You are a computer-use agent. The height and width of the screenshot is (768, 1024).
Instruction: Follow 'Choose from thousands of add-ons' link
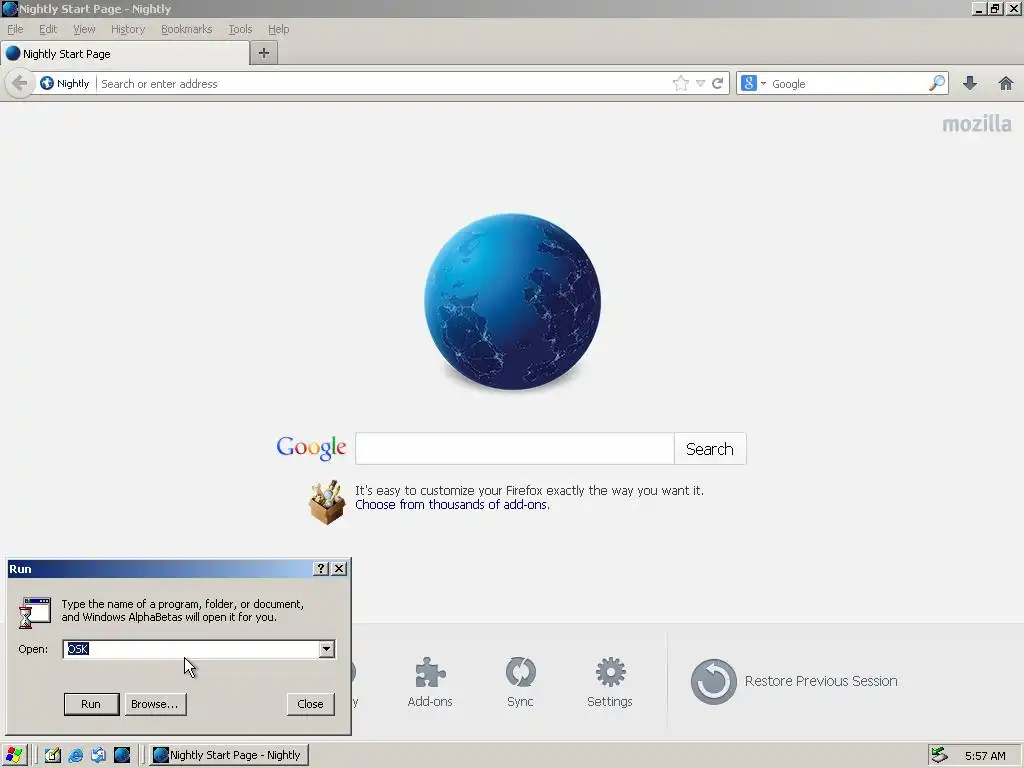click(x=452, y=505)
